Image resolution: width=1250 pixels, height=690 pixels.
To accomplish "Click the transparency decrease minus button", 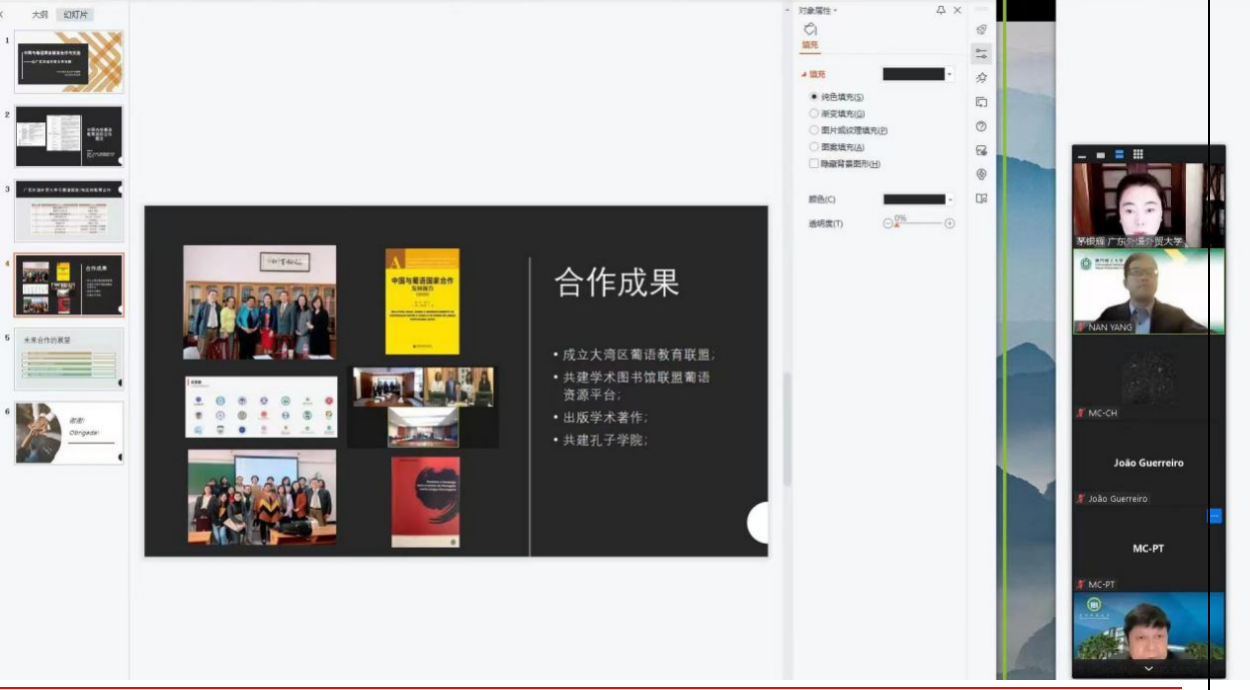I will coord(887,224).
